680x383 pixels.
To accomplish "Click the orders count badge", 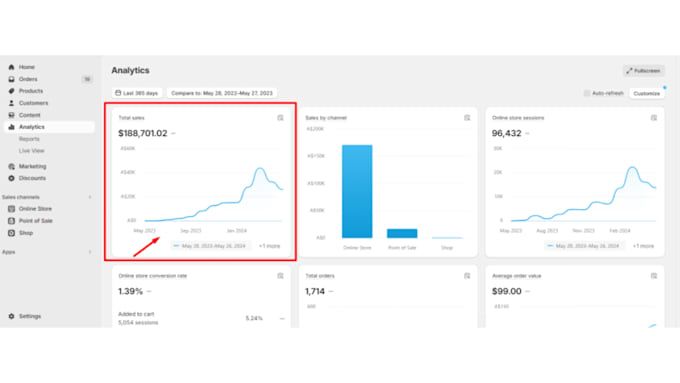I will (x=87, y=79).
